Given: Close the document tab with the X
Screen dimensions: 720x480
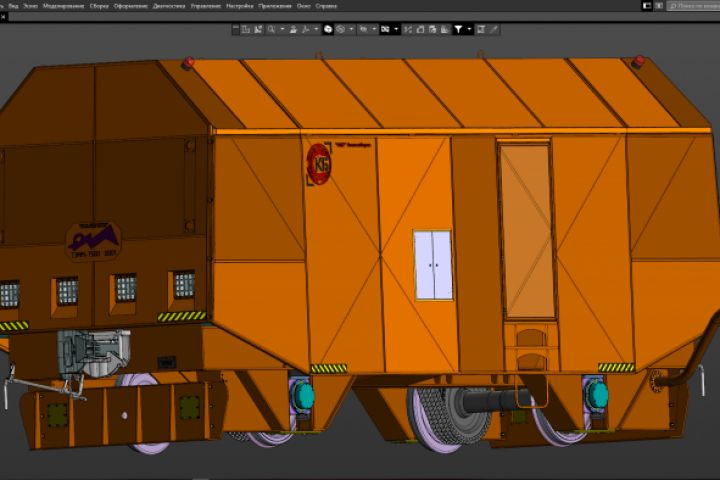Looking at the screenshot, I should (3, 17).
